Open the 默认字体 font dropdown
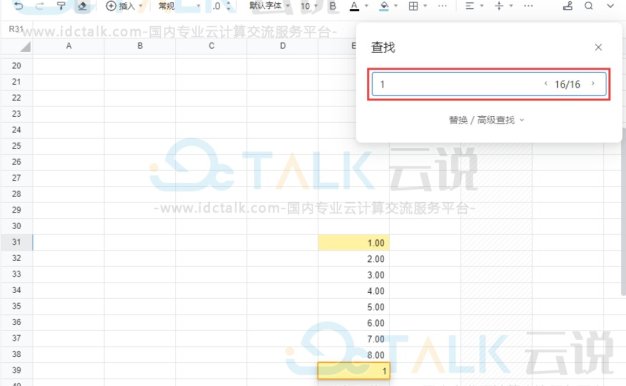Viewport: 626px width, 386px height. (x=269, y=6)
